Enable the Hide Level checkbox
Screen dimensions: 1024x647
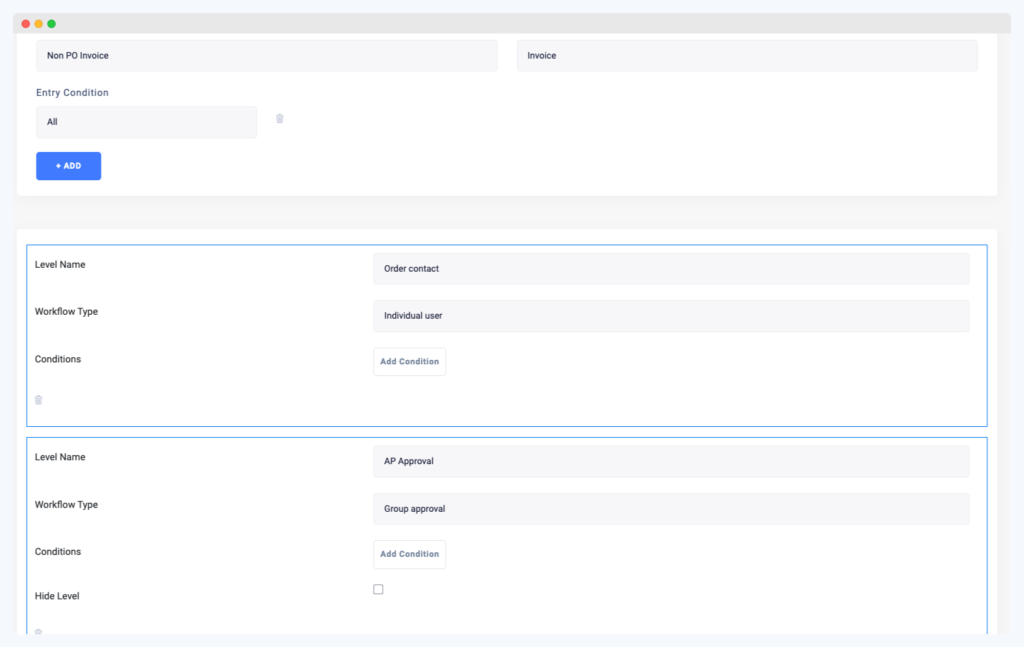[378, 589]
